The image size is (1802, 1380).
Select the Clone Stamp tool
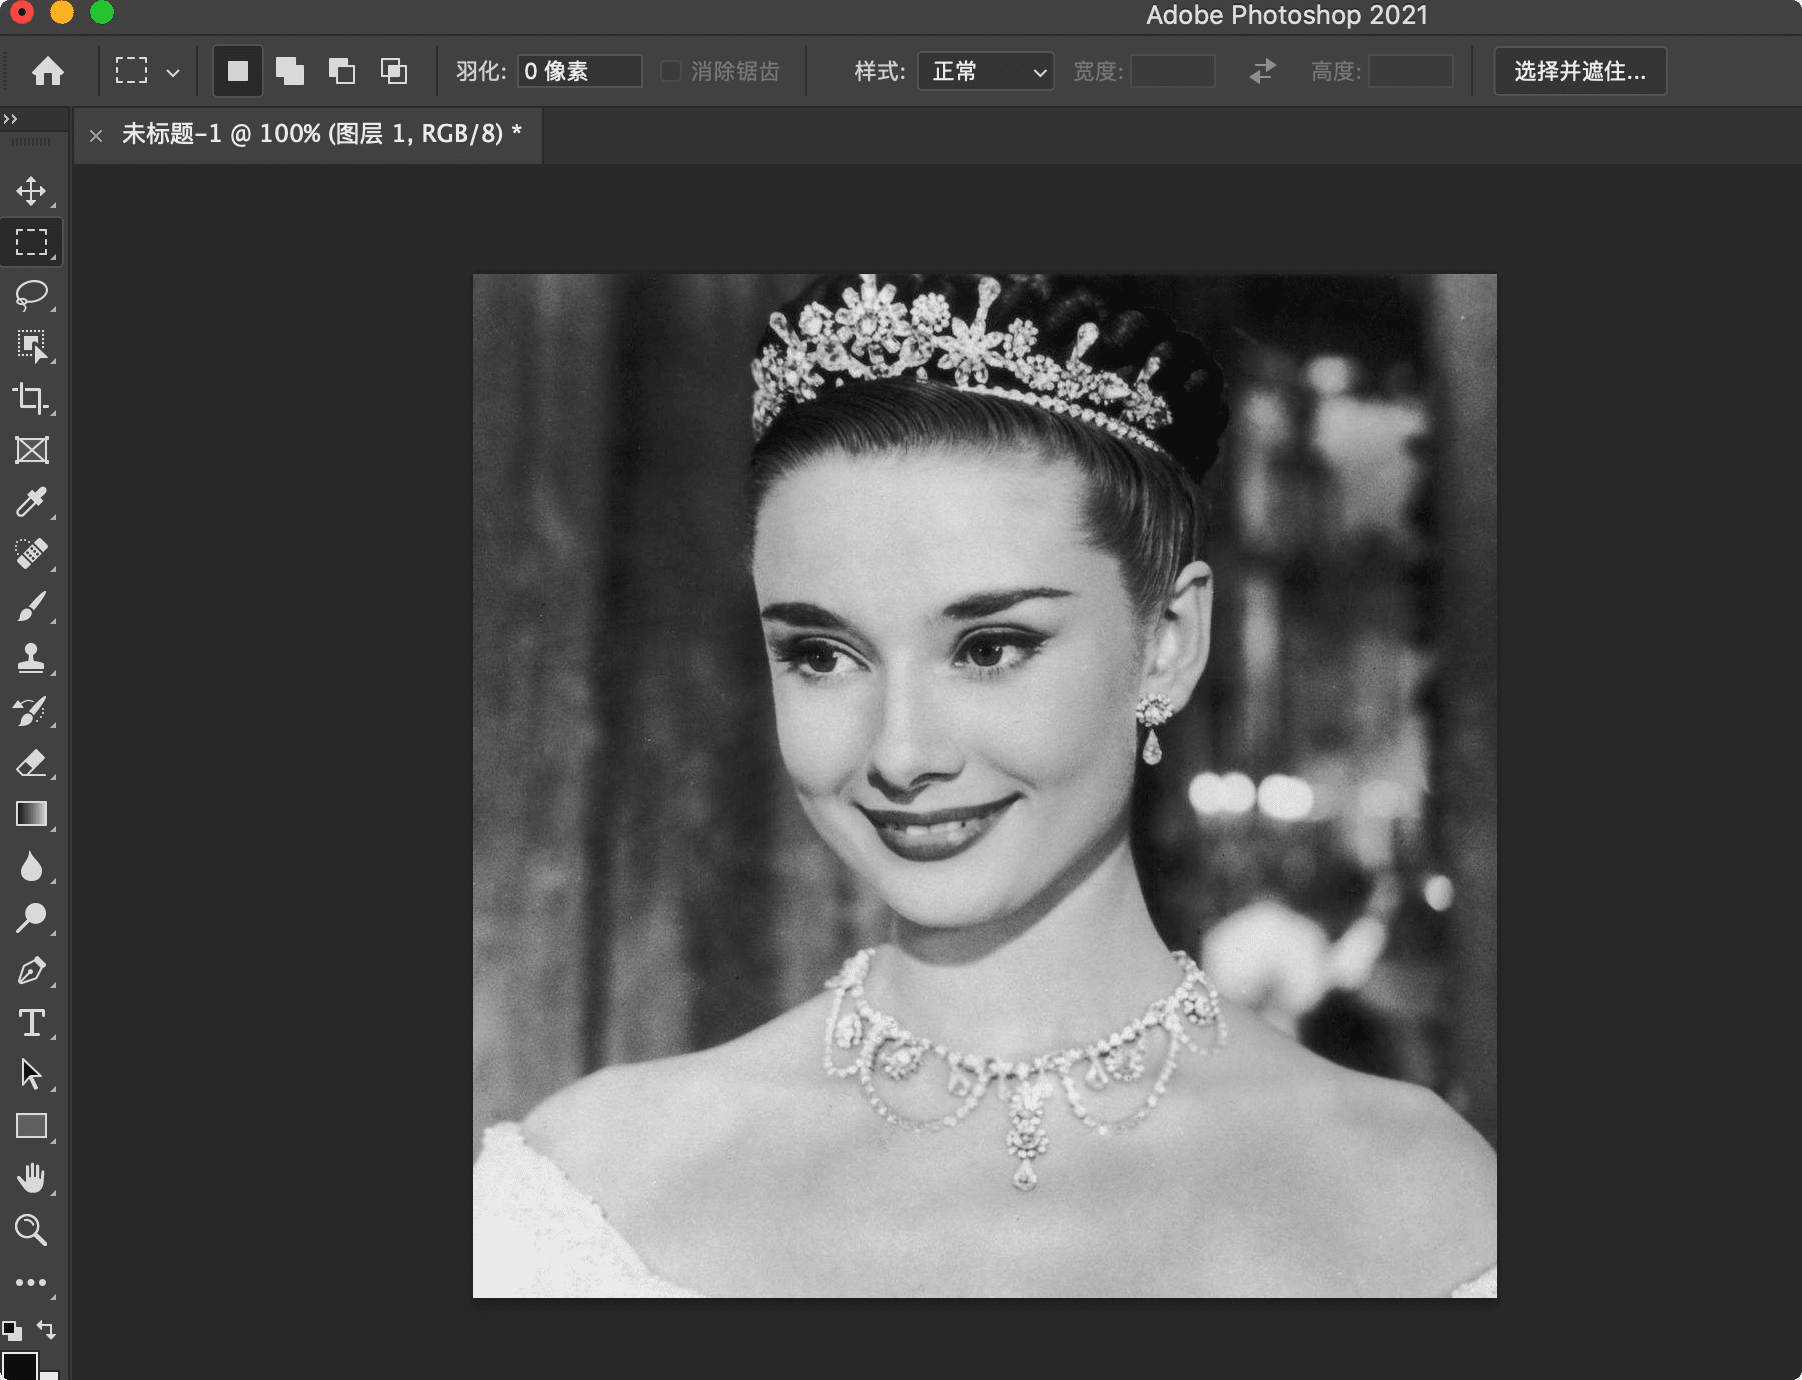coord(31,658)
